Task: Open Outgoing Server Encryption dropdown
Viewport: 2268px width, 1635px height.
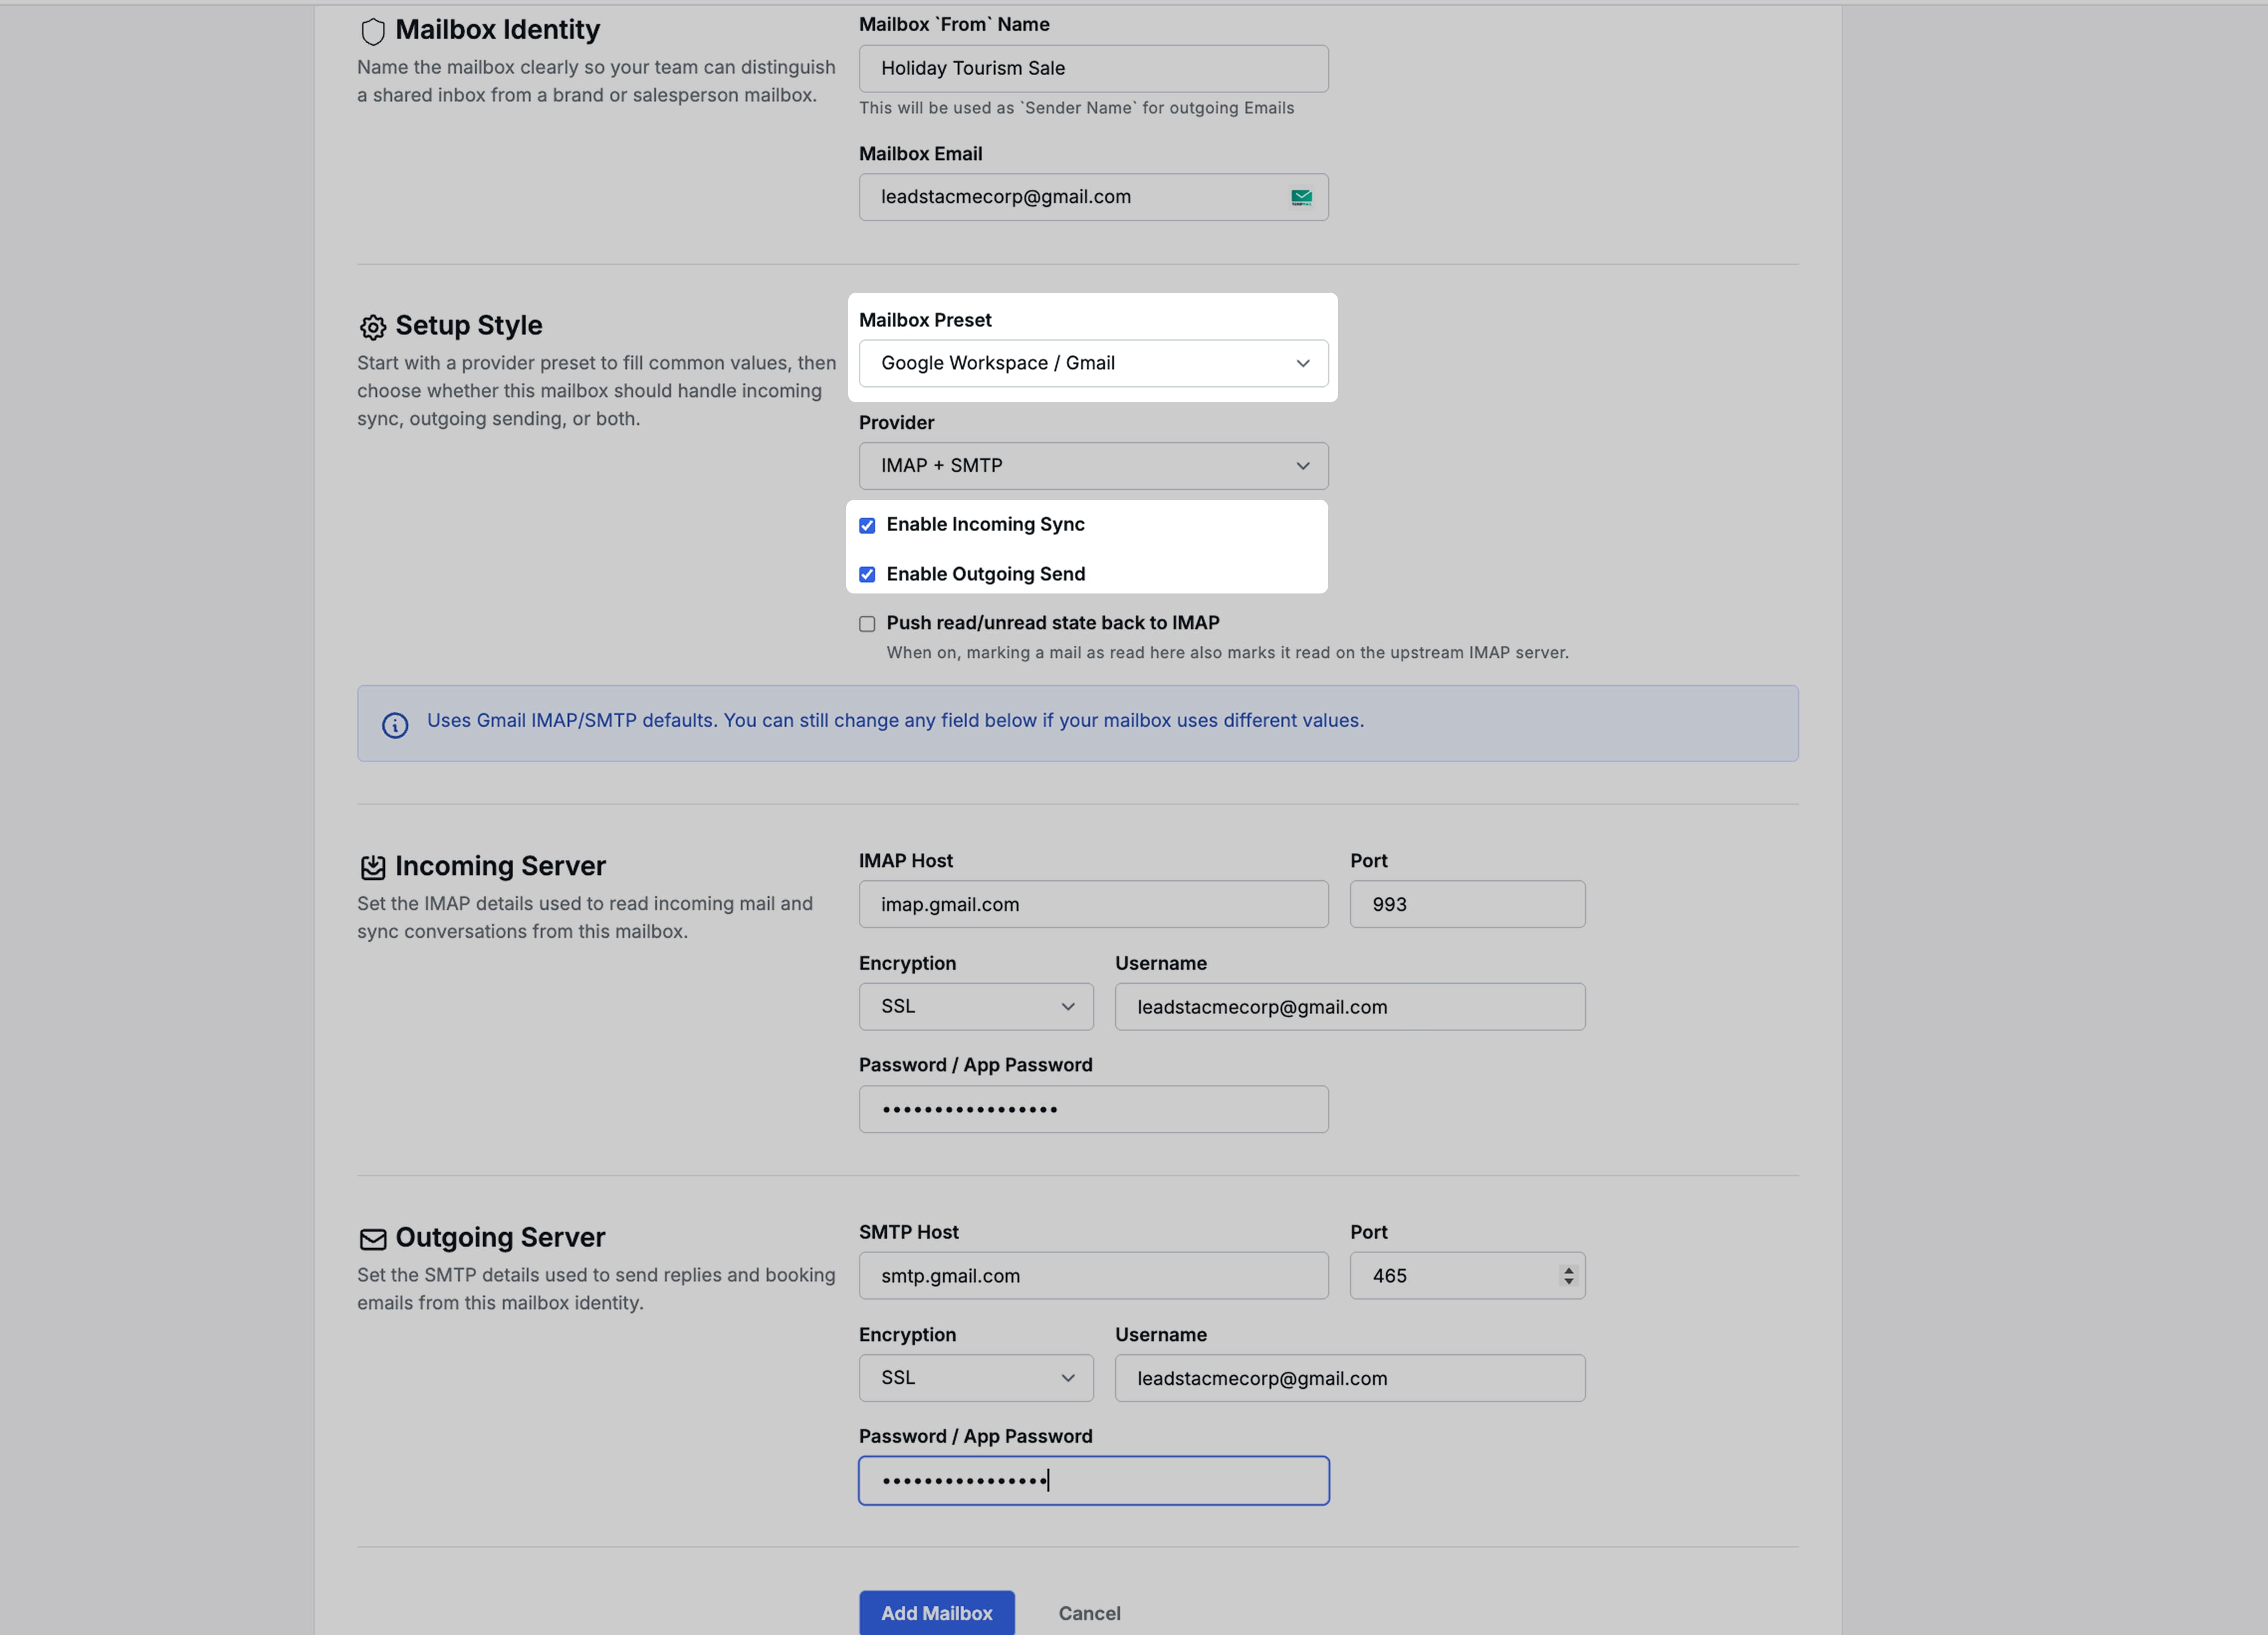Action: [976, 1378]
